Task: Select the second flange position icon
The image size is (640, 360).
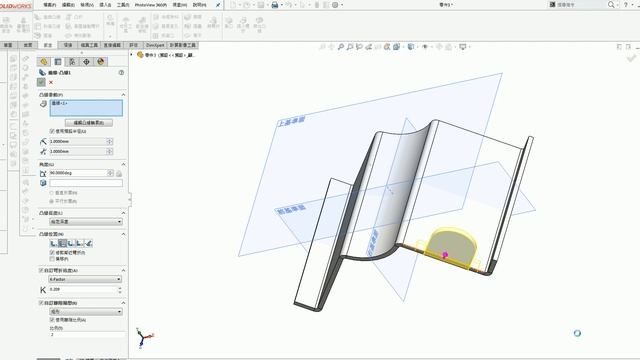Action: point(62,243)
